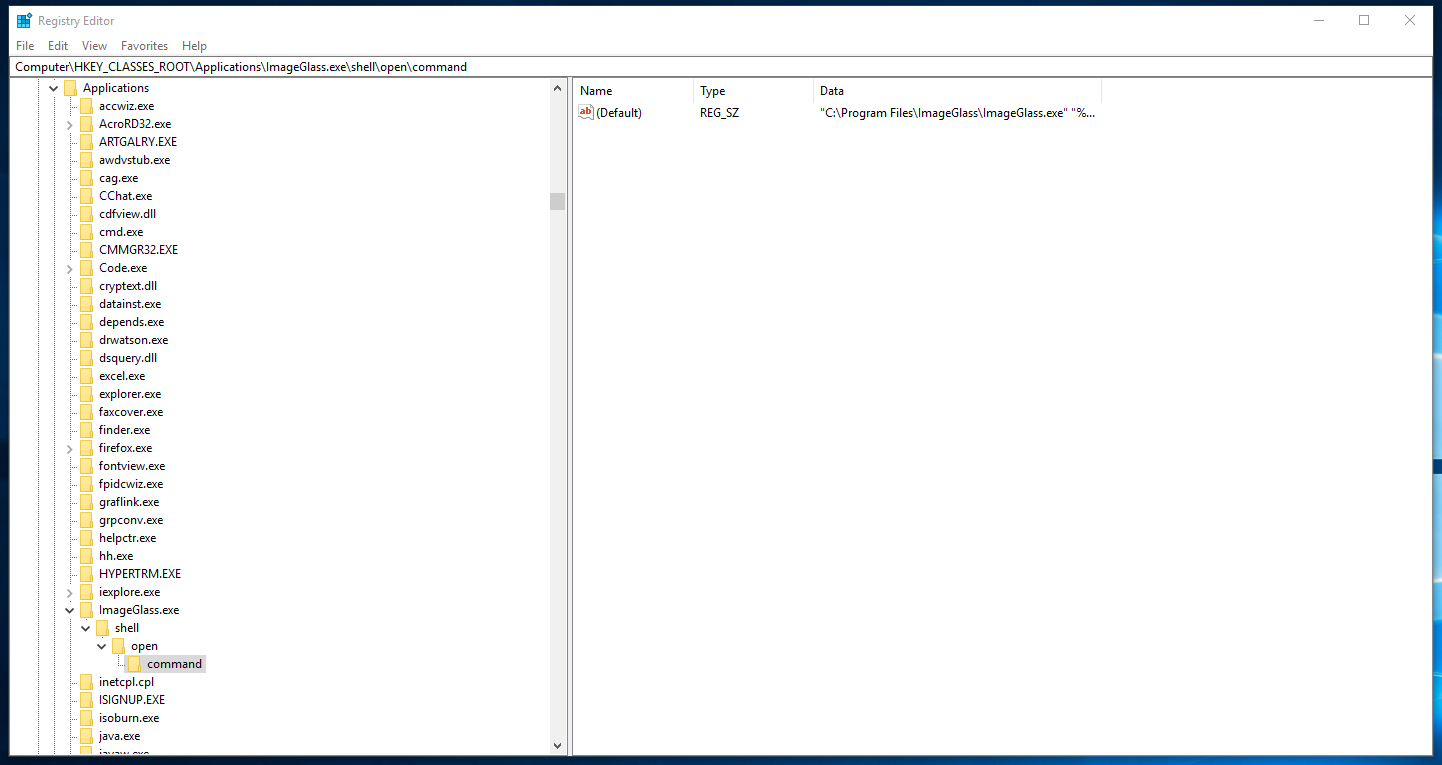The image size is (1442, 765).
Task: Collapse the Applications tree node
Action: point(53,87)
